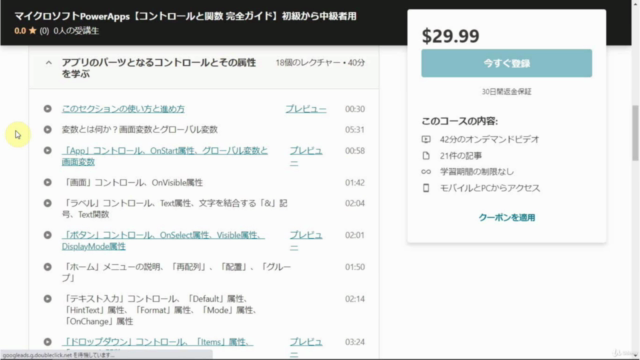Click the lecture text「画面」コントロール、OnVisible属性
This screenshot has width=640, height=360.
pos(132,182)
